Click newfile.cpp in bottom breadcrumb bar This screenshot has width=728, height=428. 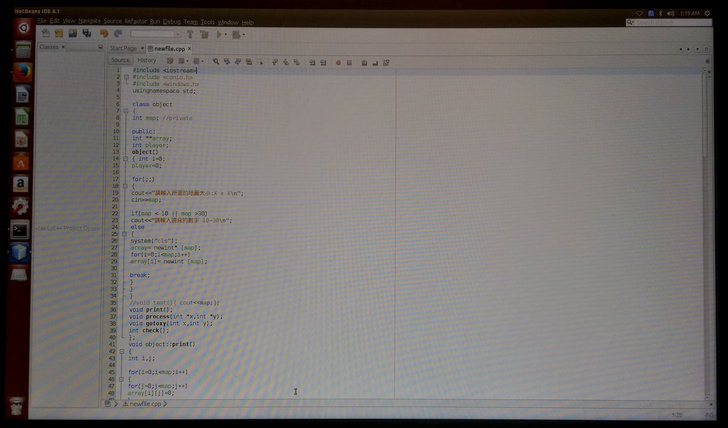pyautogui.click(x=144, y=404)
